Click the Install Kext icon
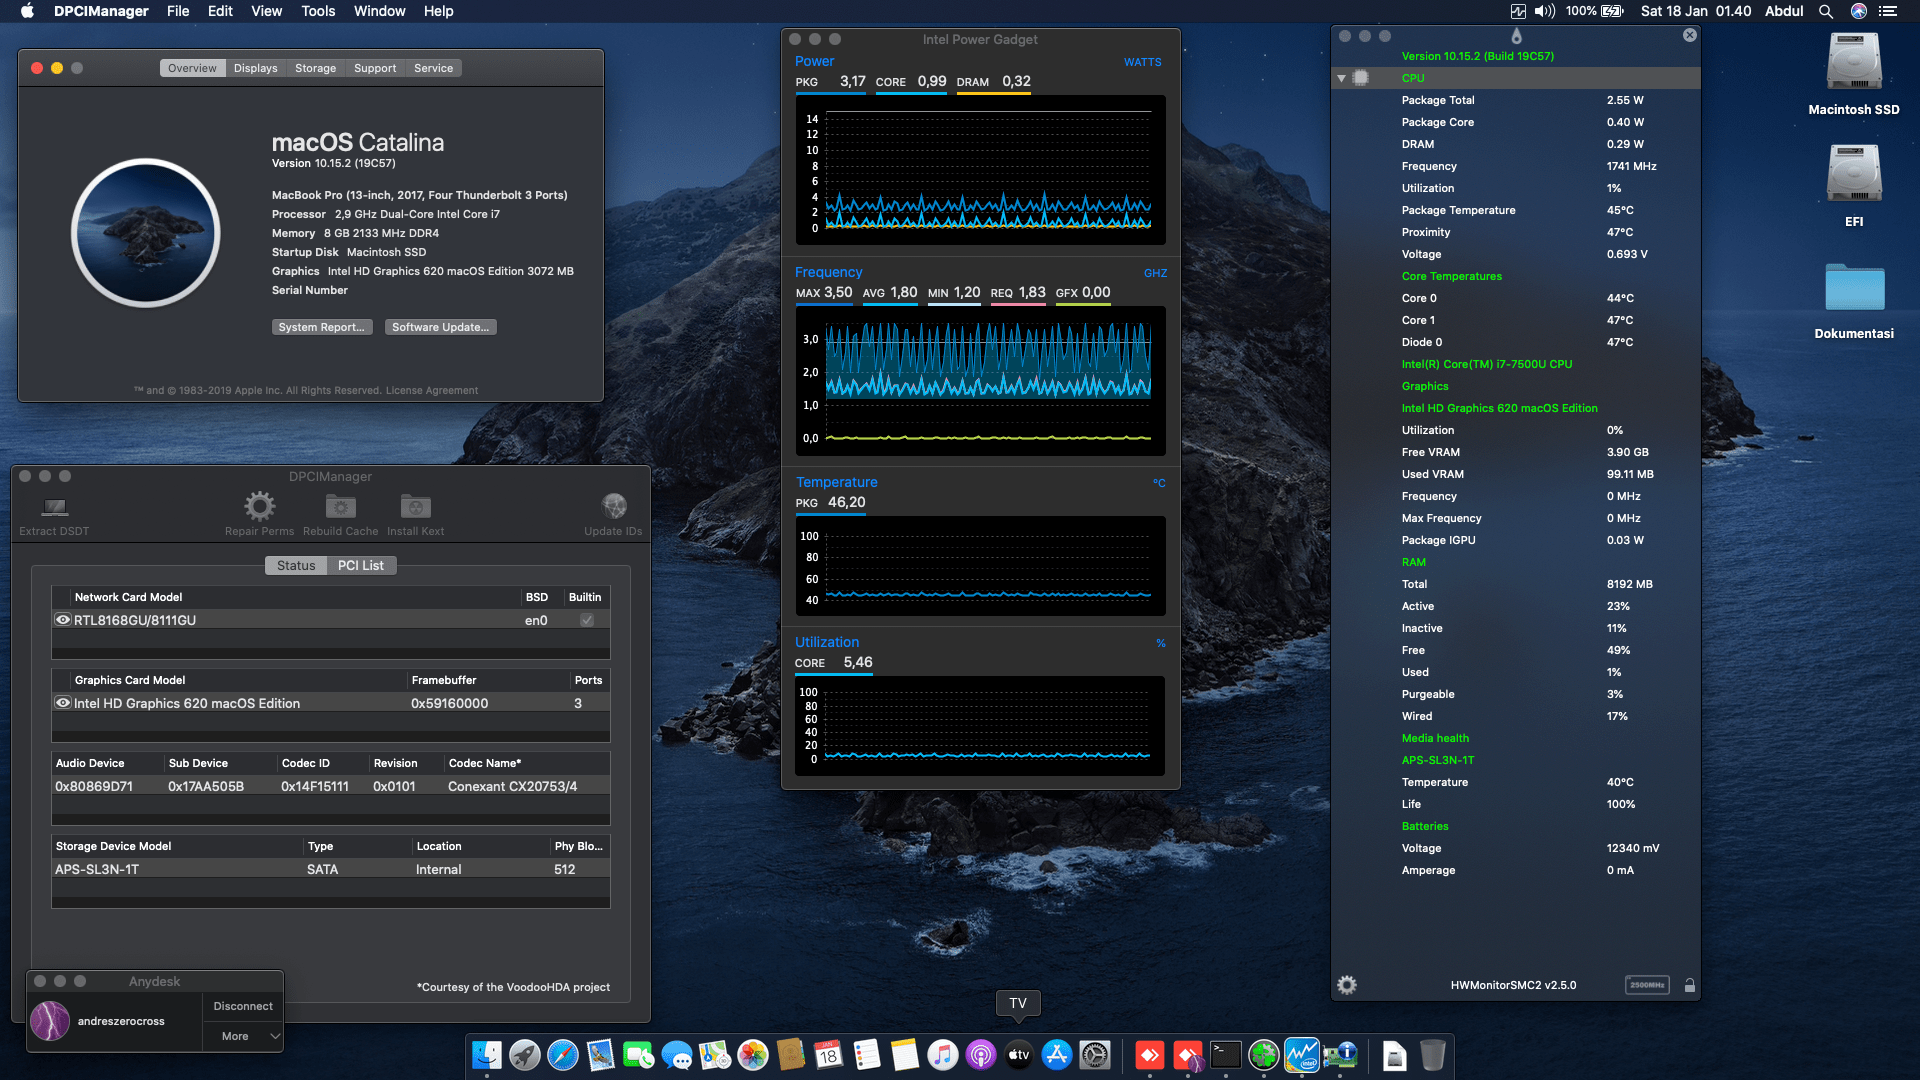The height and width of the screenshot is (1080, 1920). point(416,507)
